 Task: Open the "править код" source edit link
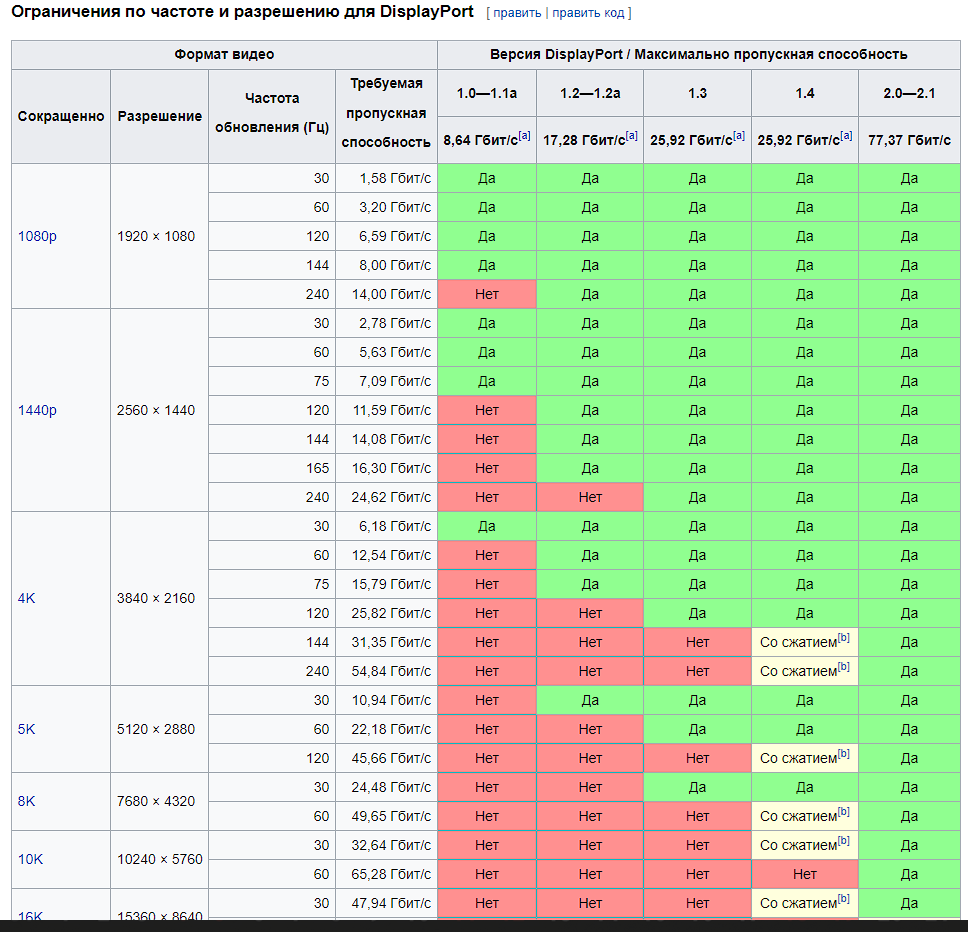click(x=588, y=13)
